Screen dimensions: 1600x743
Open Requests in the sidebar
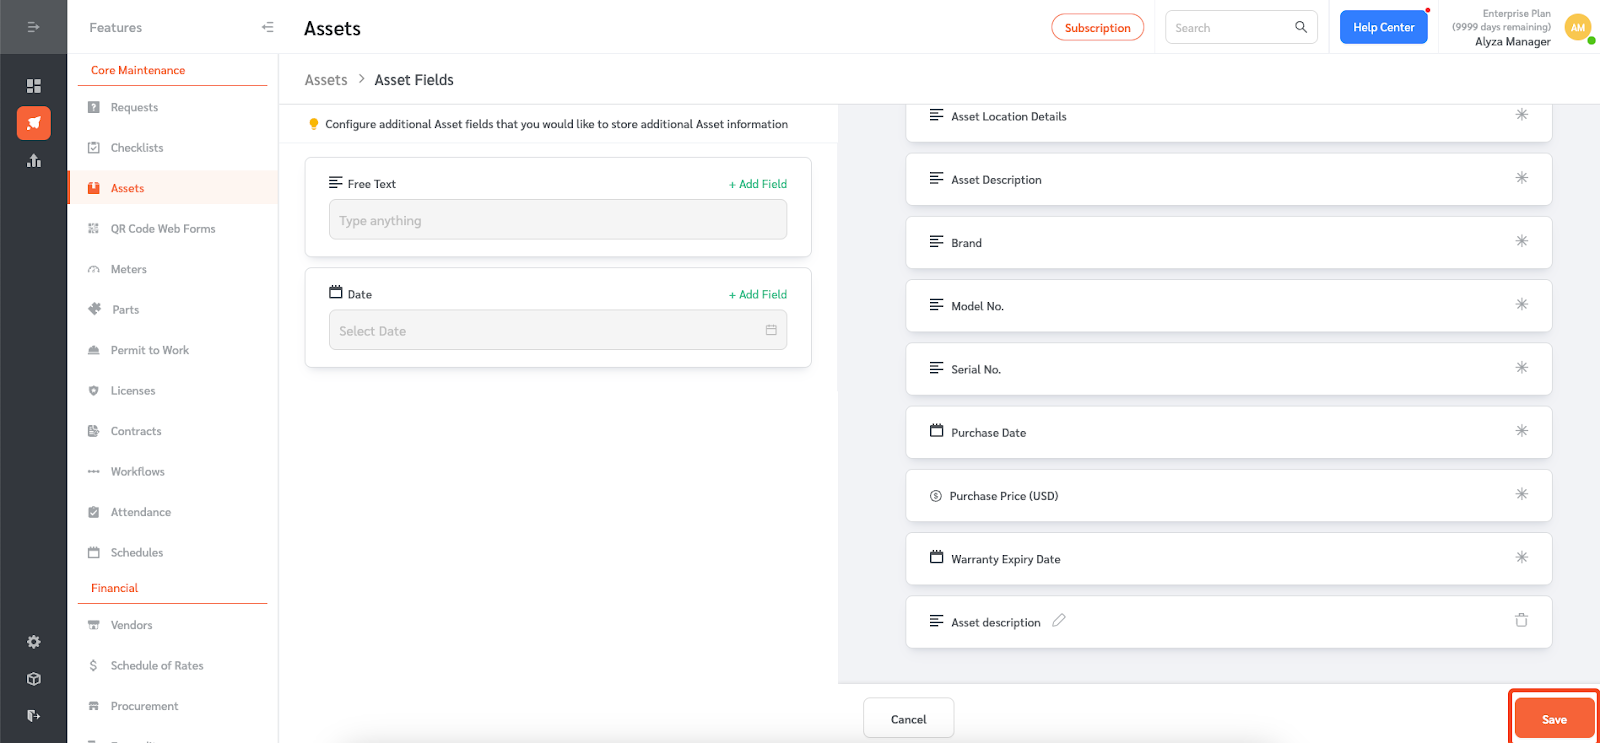134,107
